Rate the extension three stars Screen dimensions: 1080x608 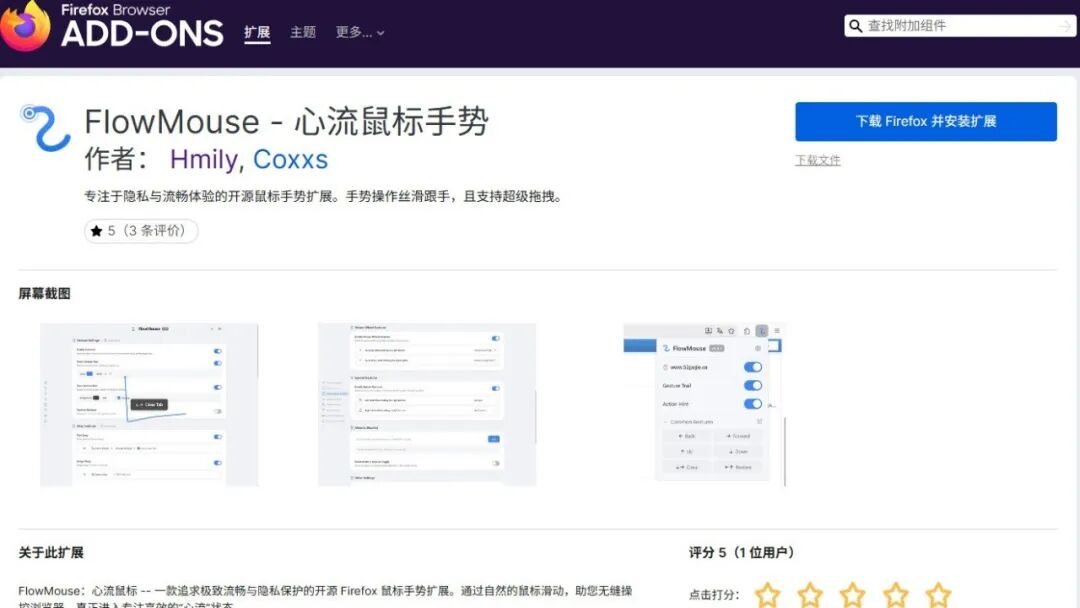coord(853,595)
